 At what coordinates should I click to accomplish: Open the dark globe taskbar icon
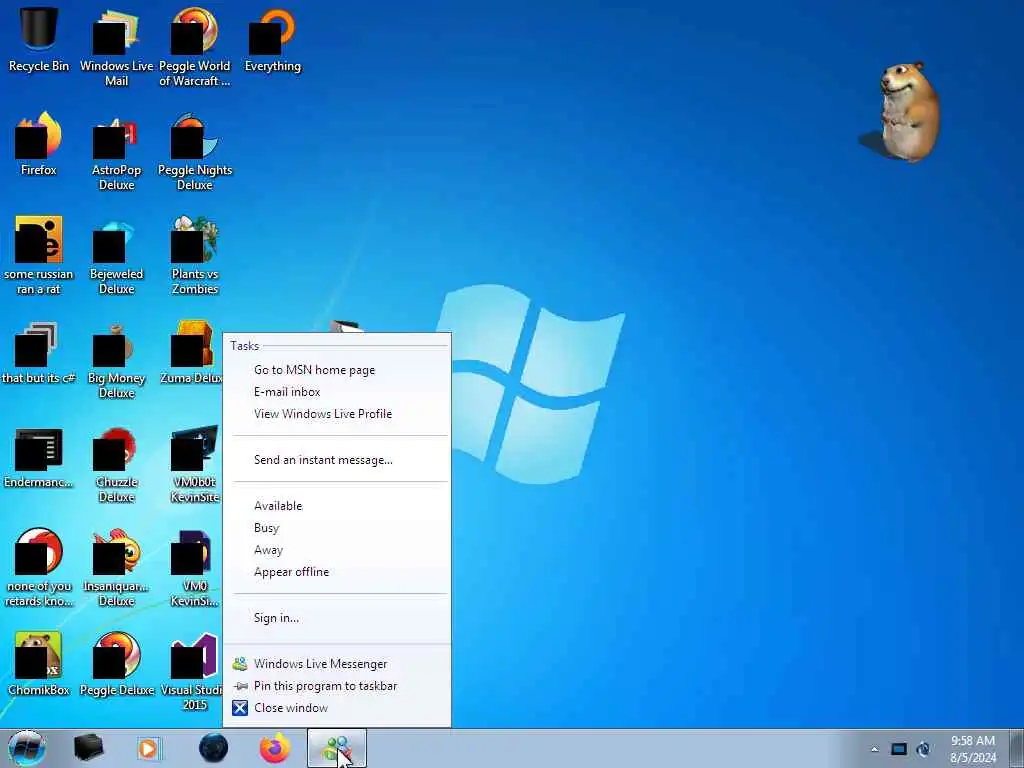point(214,748)
